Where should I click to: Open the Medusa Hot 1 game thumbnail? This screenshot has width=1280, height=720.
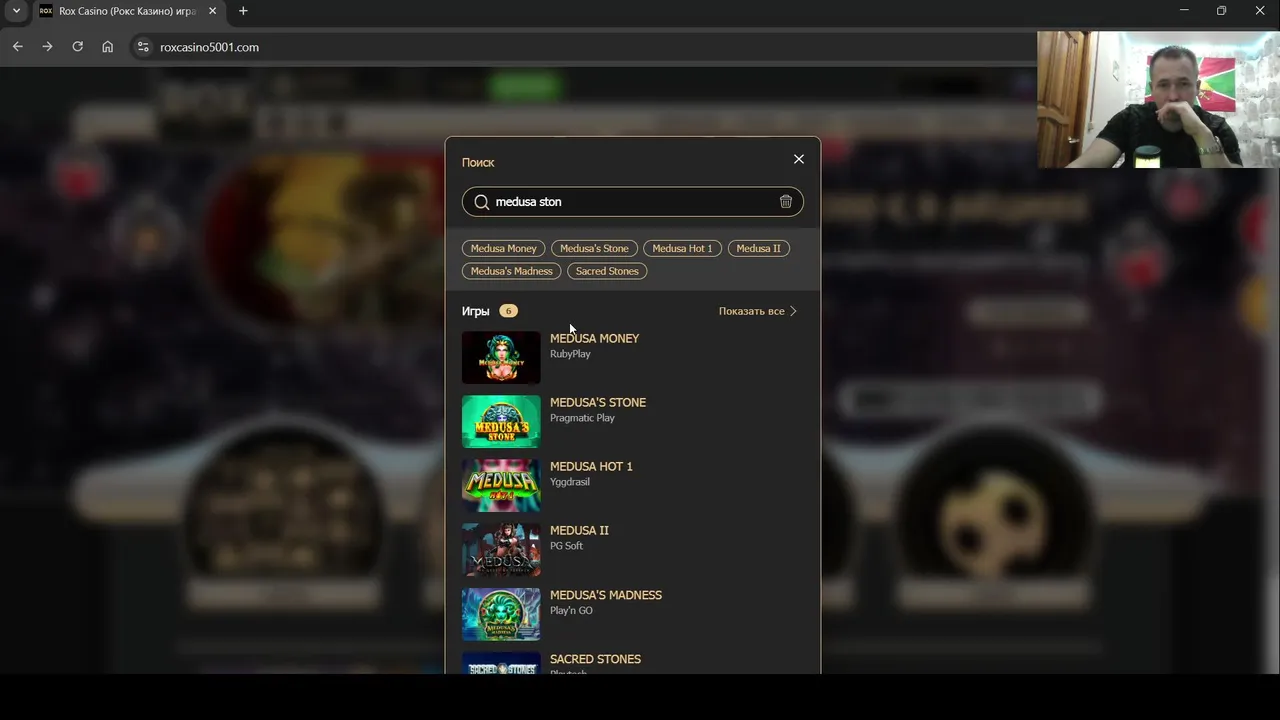(501, 485)
